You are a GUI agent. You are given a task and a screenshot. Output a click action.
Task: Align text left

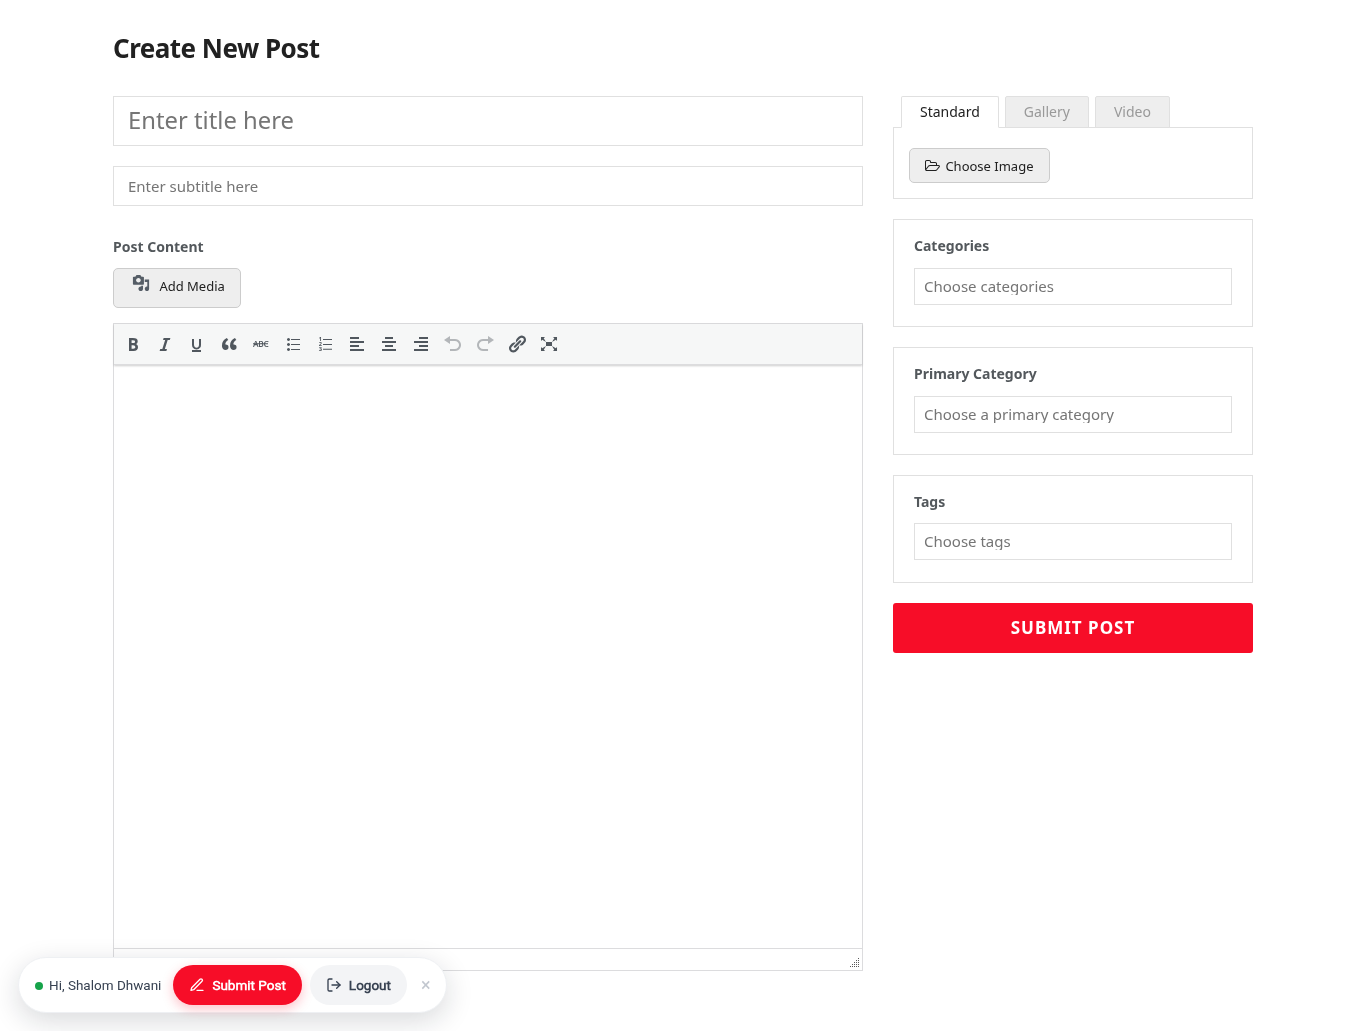click(x=357, y=344)
